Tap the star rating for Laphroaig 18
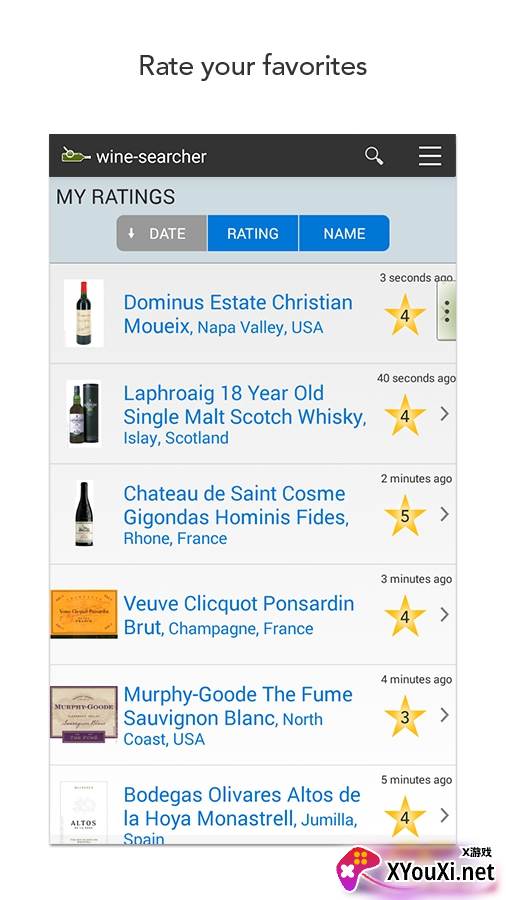 point(405,415)
